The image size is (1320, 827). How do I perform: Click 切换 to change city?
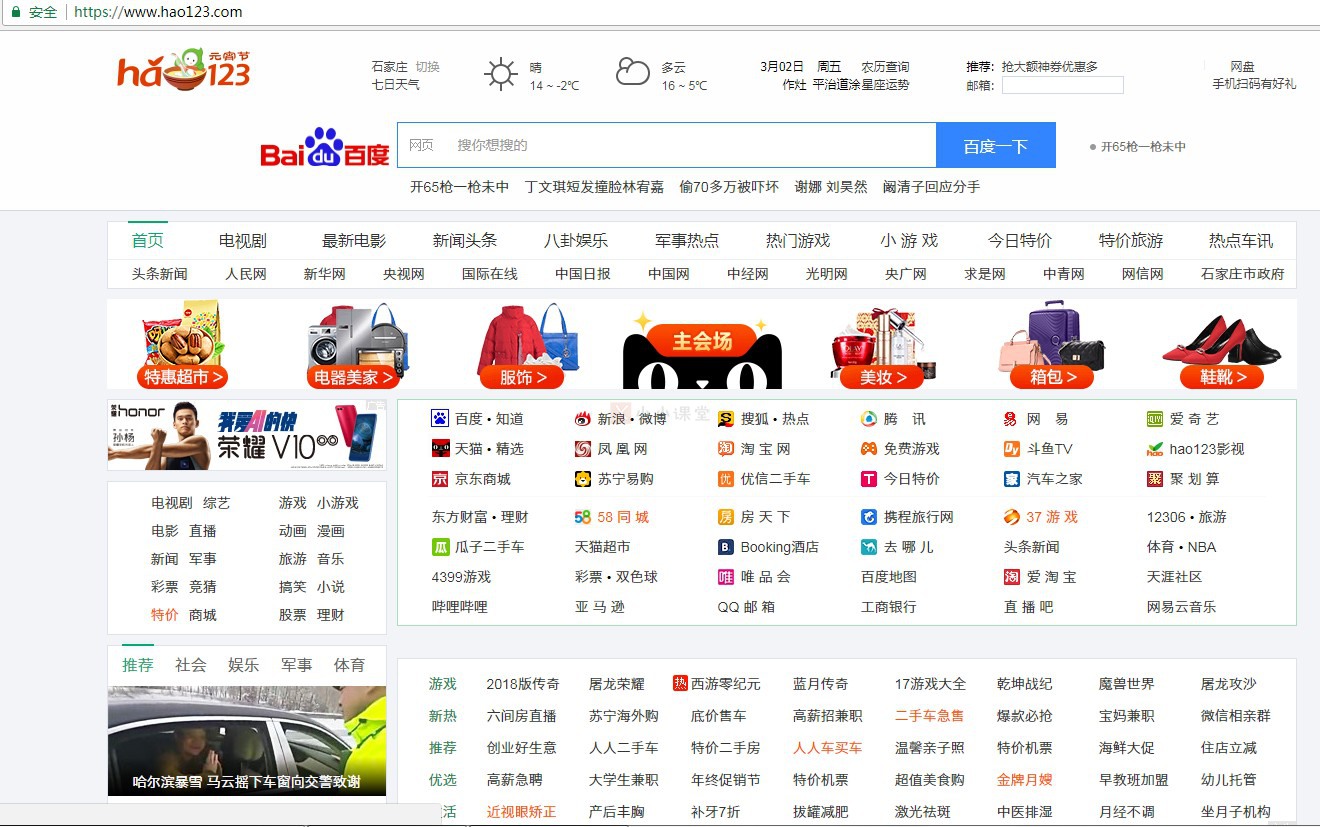(x=428, y=67)
